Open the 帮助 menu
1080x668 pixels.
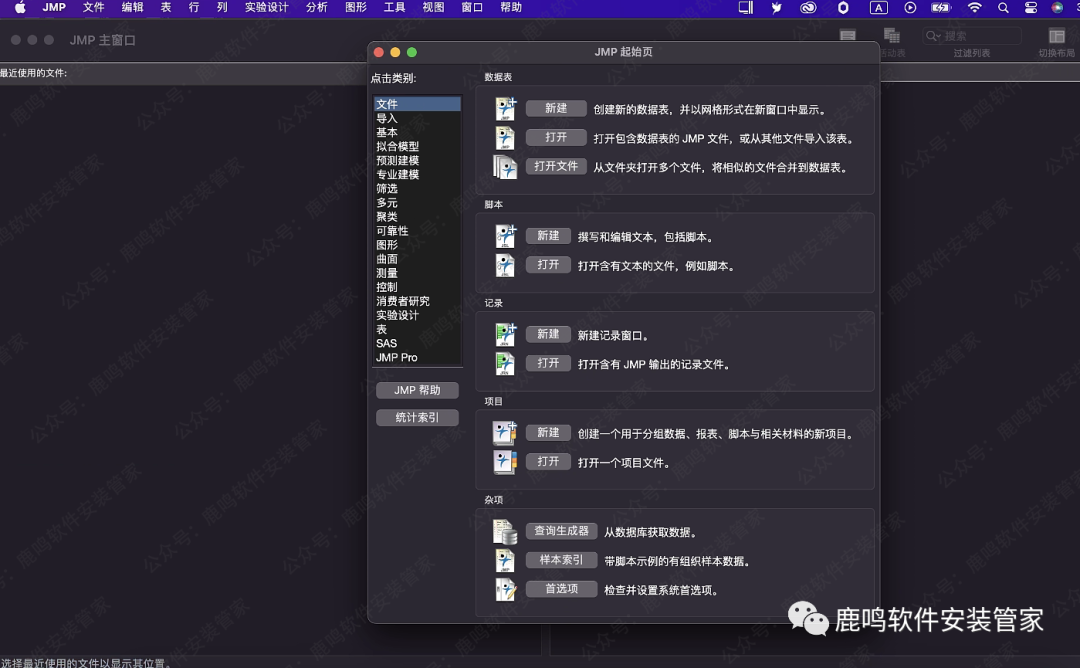point(511,8)
